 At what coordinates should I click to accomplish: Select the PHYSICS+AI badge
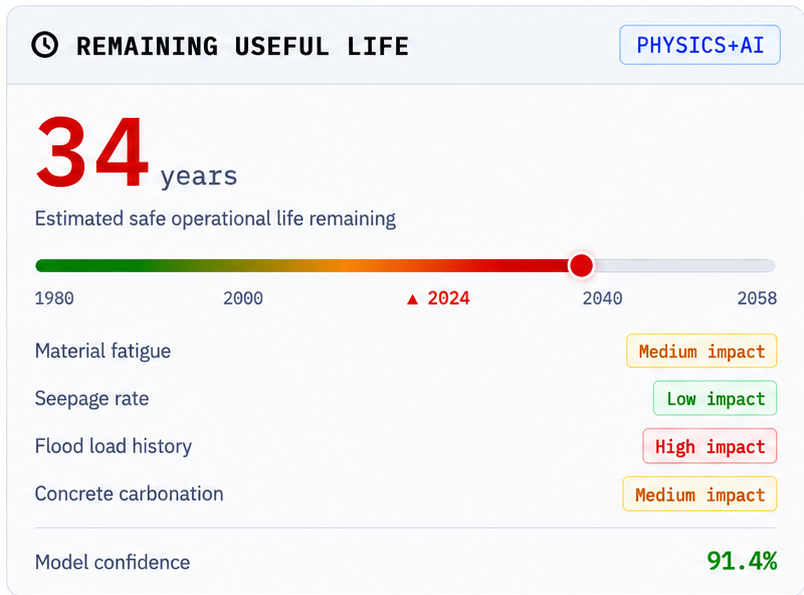(700, 45)
